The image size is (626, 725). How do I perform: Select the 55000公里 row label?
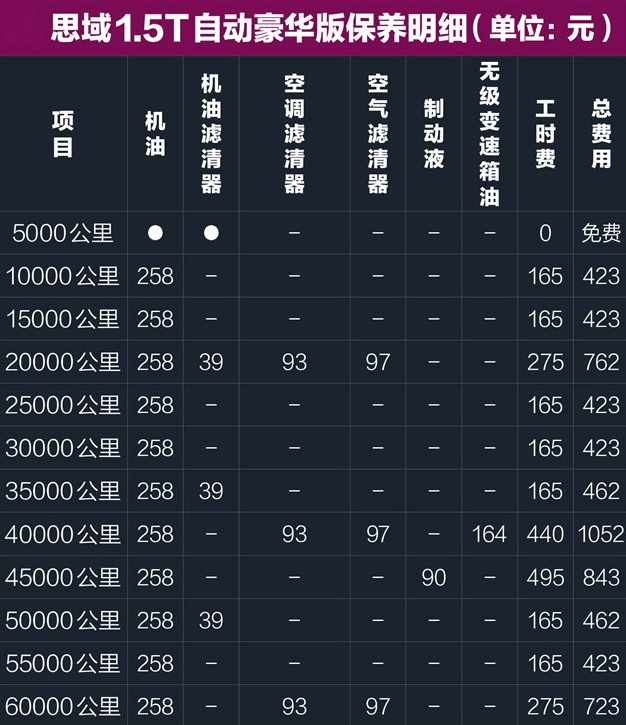[63, 664]
